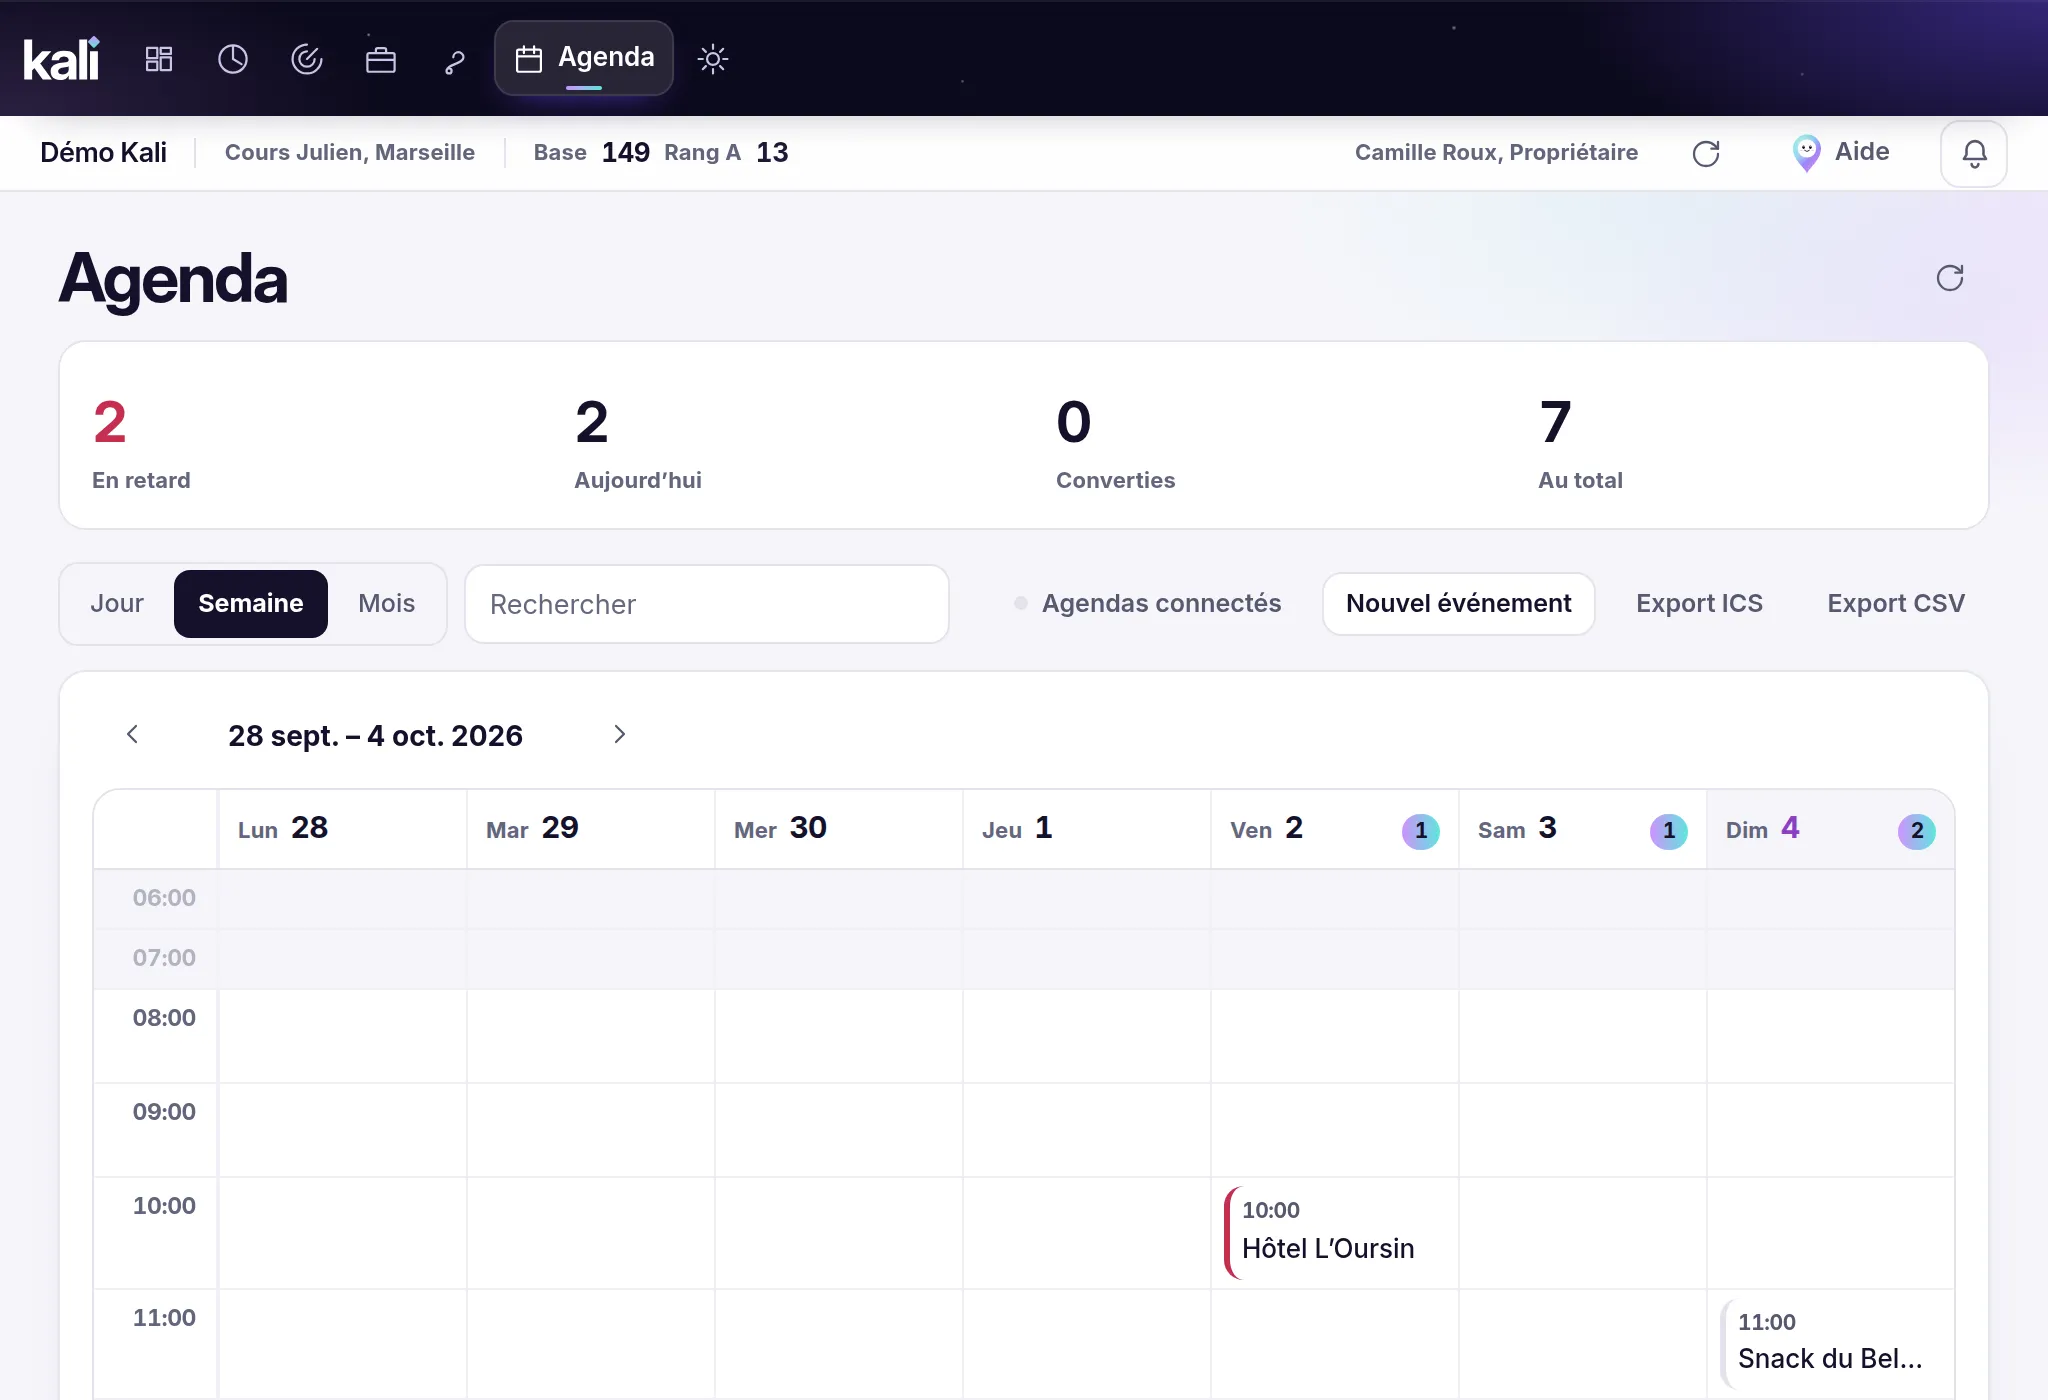
Task: Click Export ICS
Action: (x=1700, y=603)
